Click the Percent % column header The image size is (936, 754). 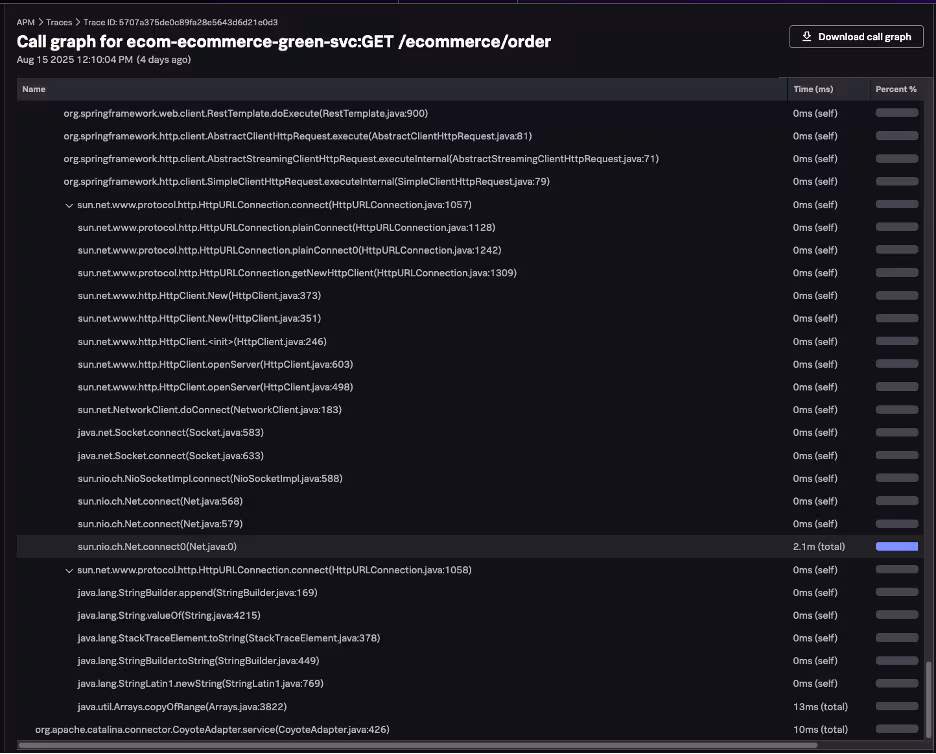pyautogui.click(x=896, y=89)
